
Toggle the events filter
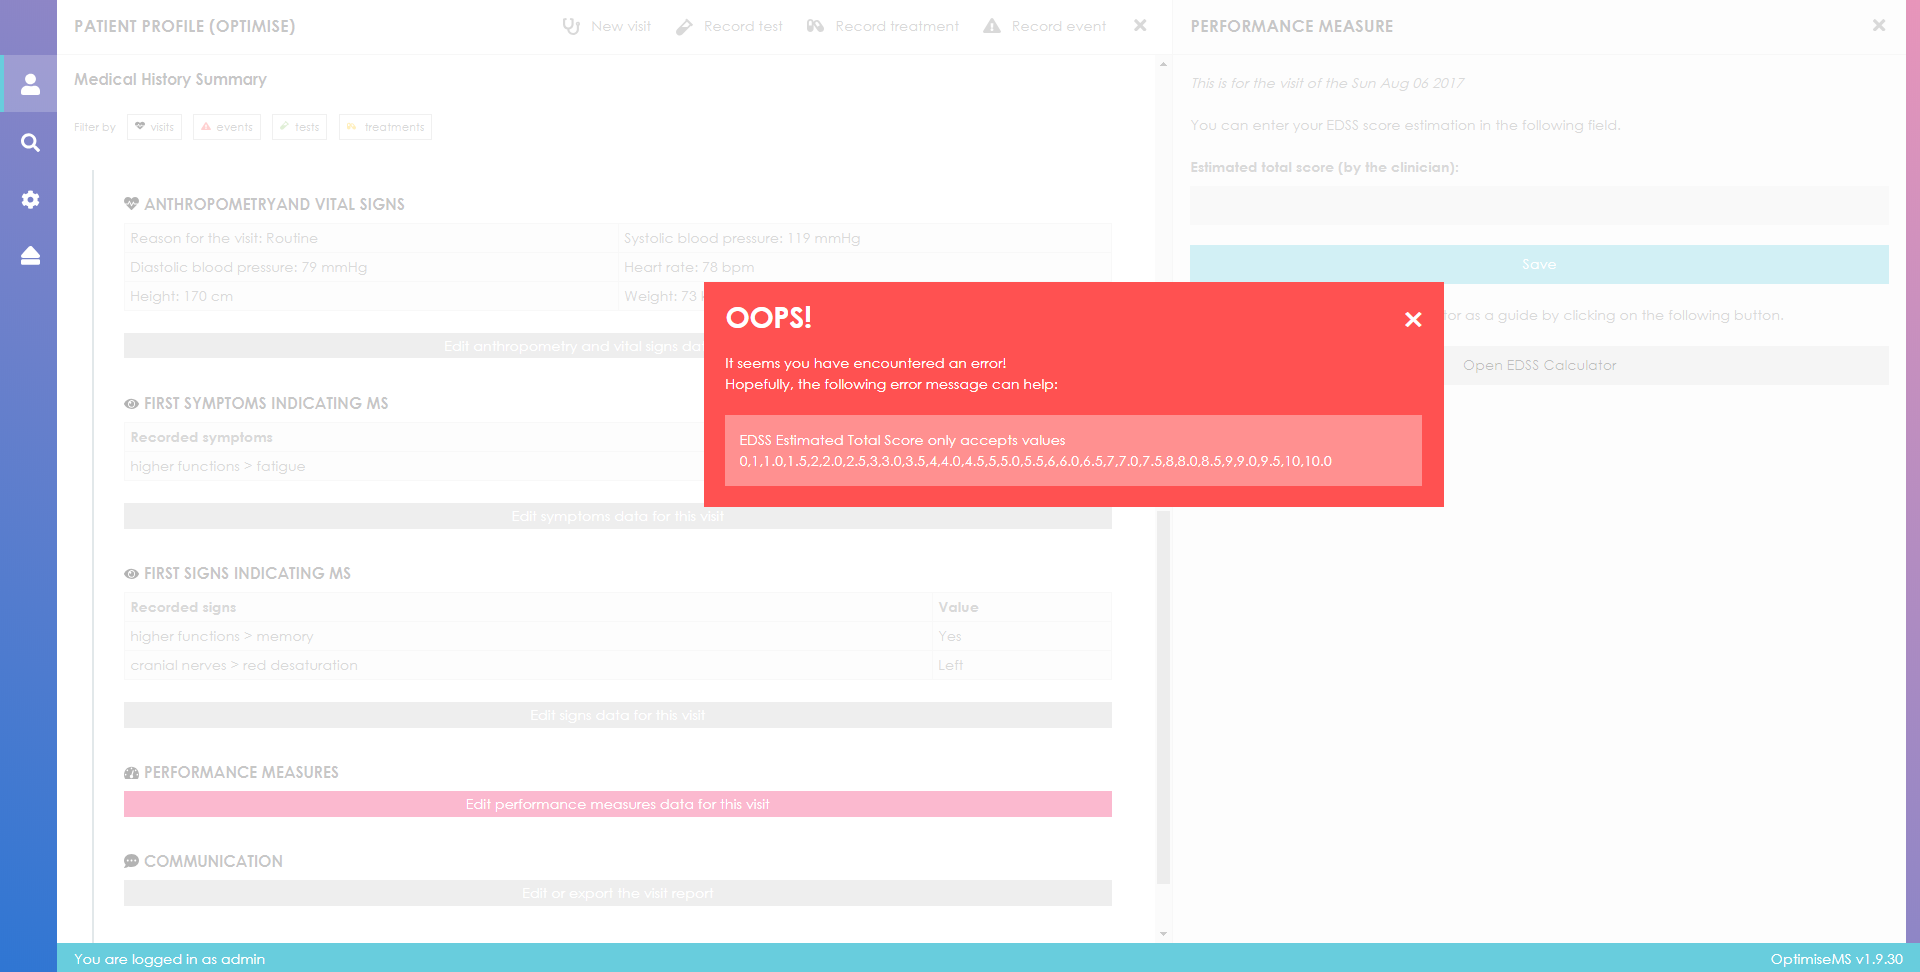pos(227,127)
